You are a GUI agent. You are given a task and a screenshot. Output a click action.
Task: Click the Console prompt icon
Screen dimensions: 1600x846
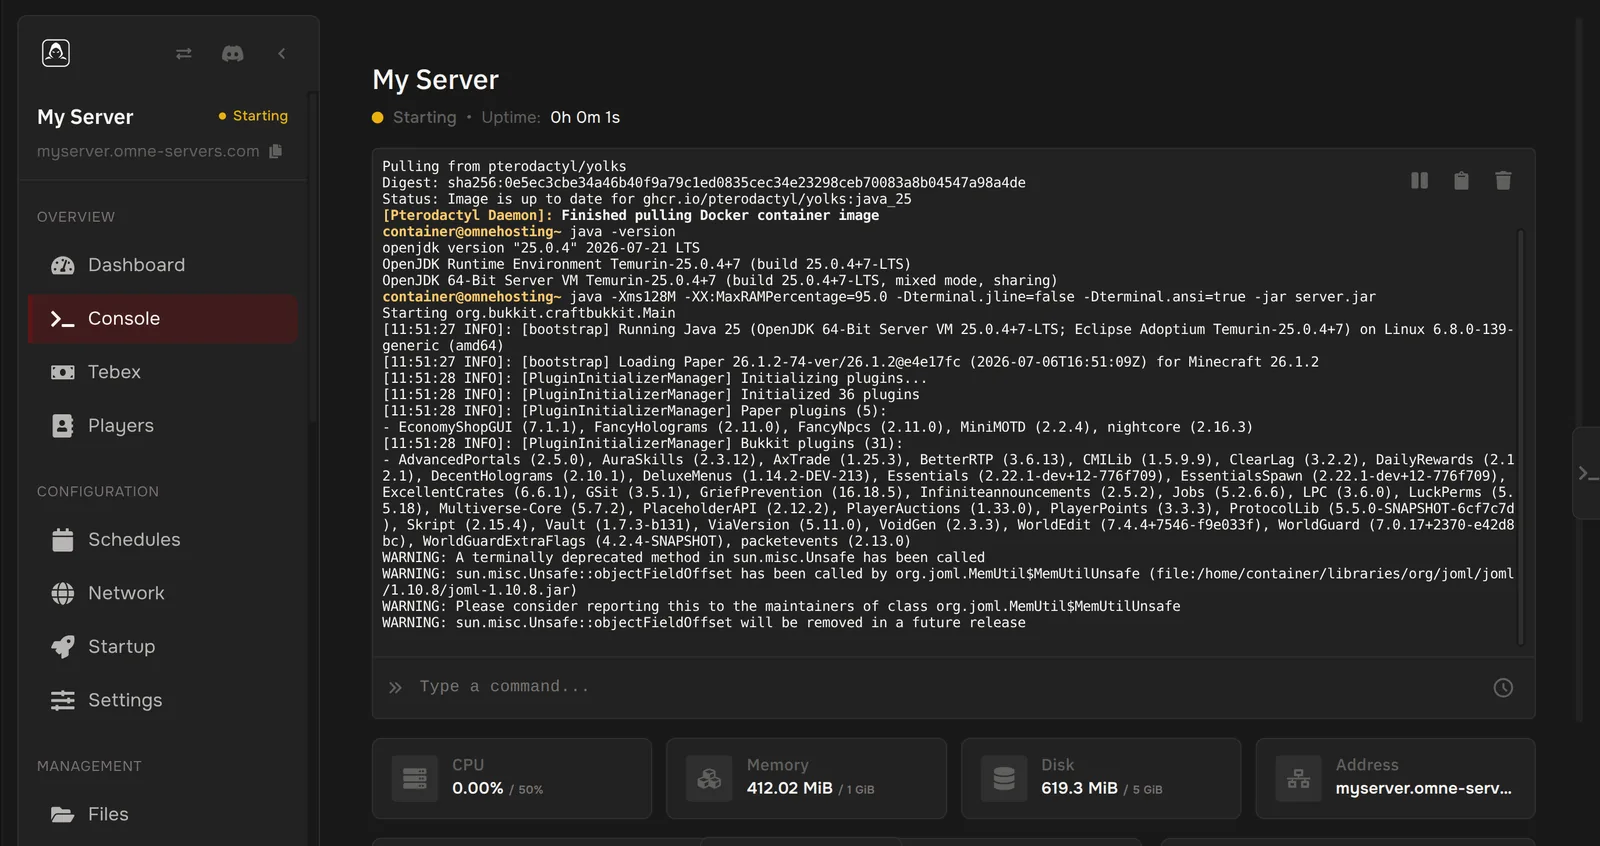click(63, 319)
